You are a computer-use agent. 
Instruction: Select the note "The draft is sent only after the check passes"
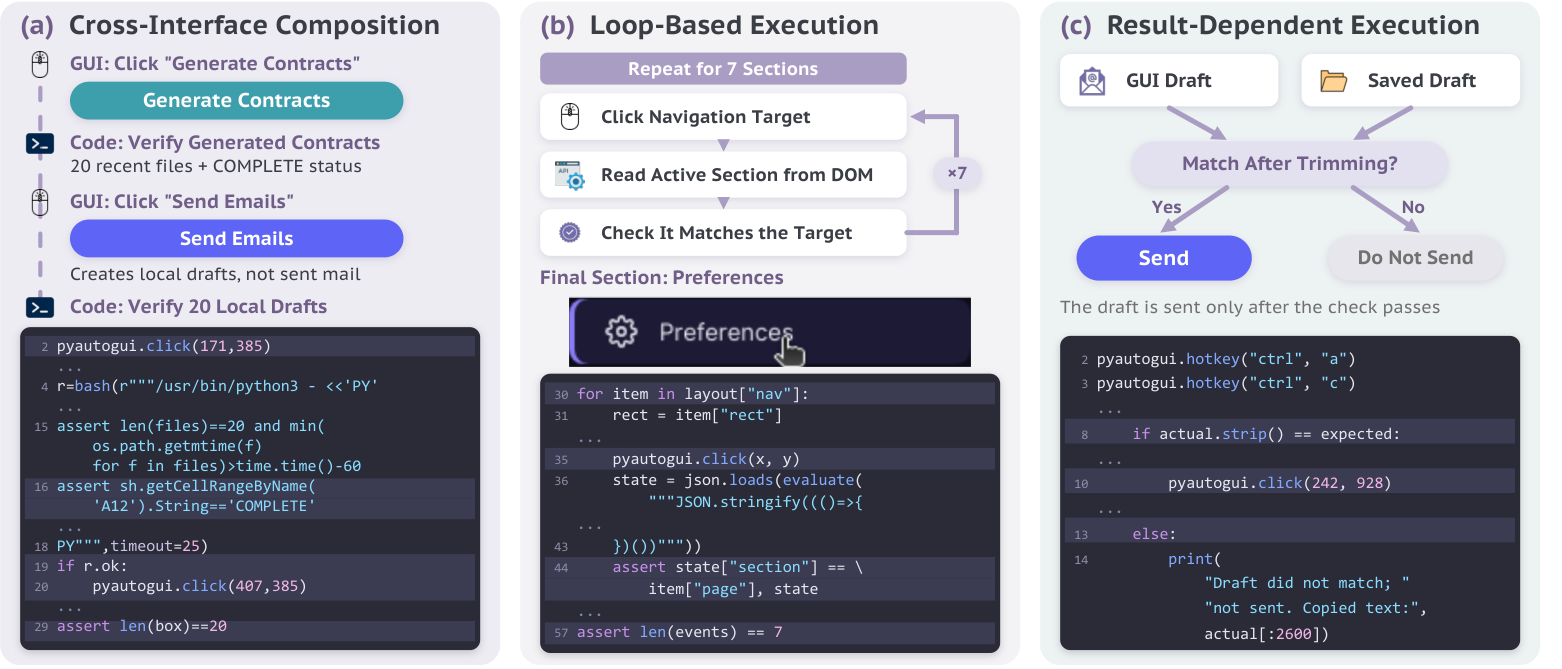[1250, 307]
